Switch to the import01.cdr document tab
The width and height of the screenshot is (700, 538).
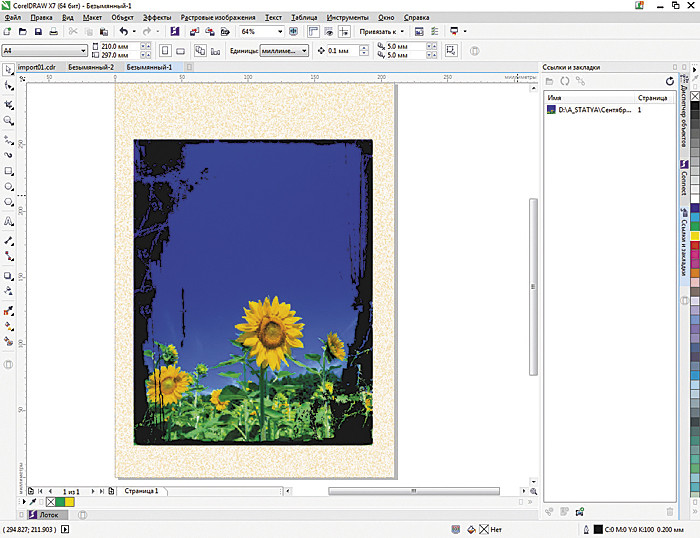click(x=37, y=66)
